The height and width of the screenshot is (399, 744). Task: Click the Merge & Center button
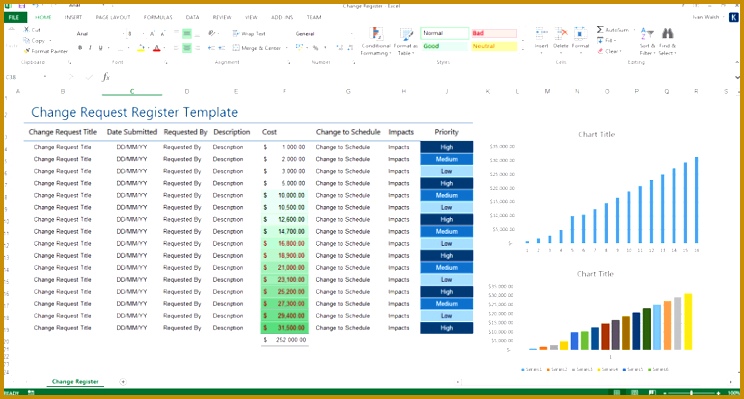[257, 48]
